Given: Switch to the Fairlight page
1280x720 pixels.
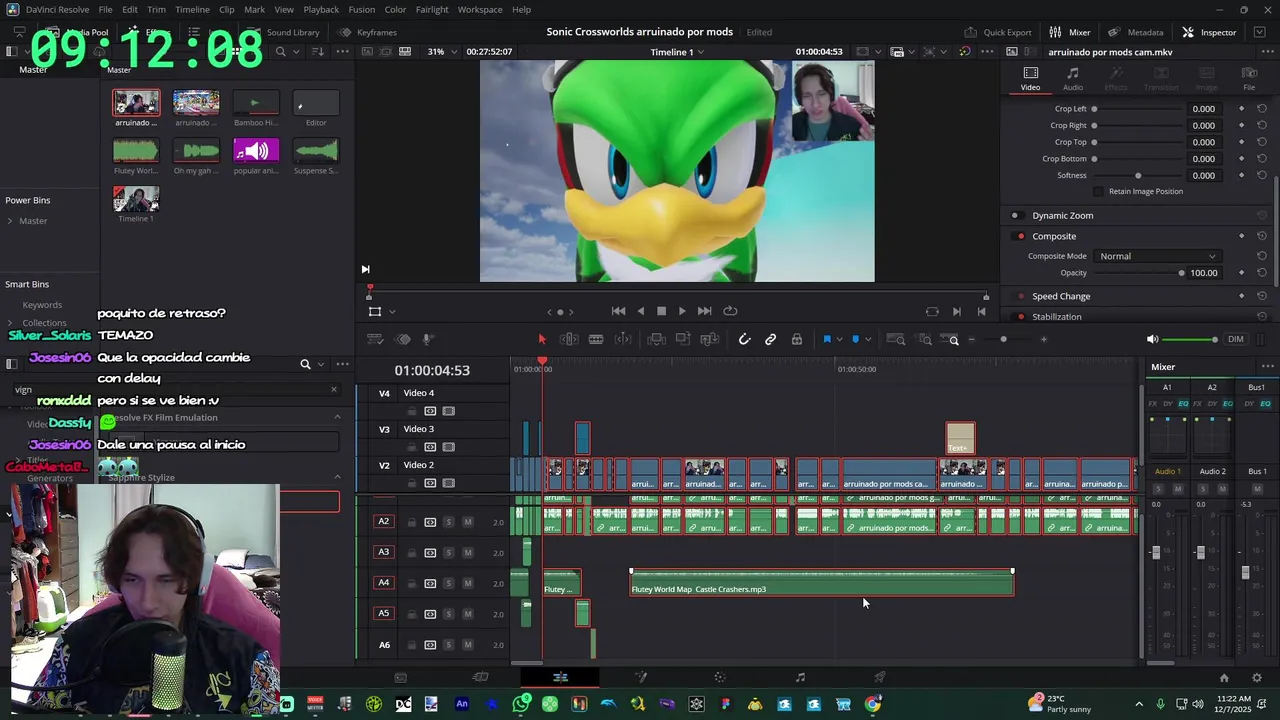Looking at the screenshot, I should pyautogui.click(x=800, y=678).
